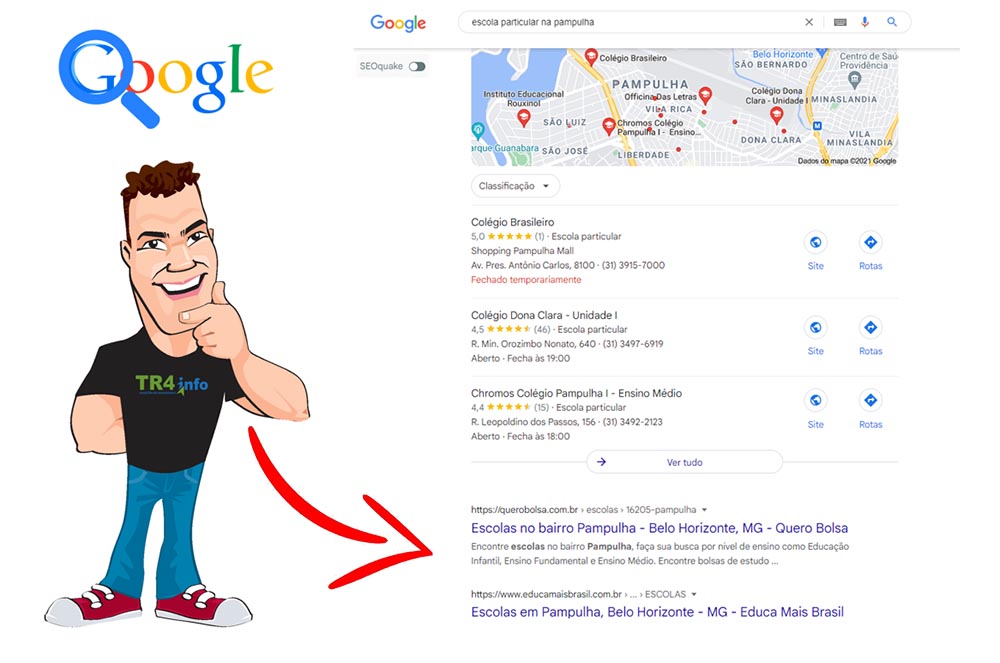Expand the arrow next to querobolsa URL

704,510
